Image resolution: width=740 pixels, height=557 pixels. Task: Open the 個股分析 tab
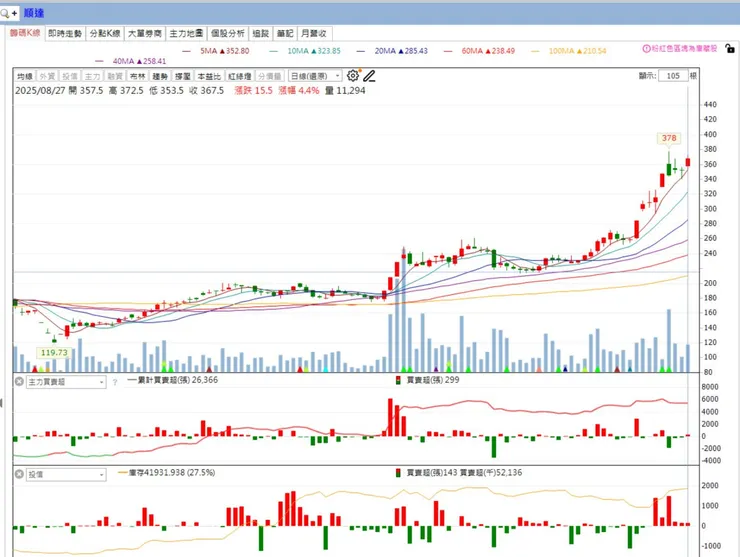click(x=228, y=33)
